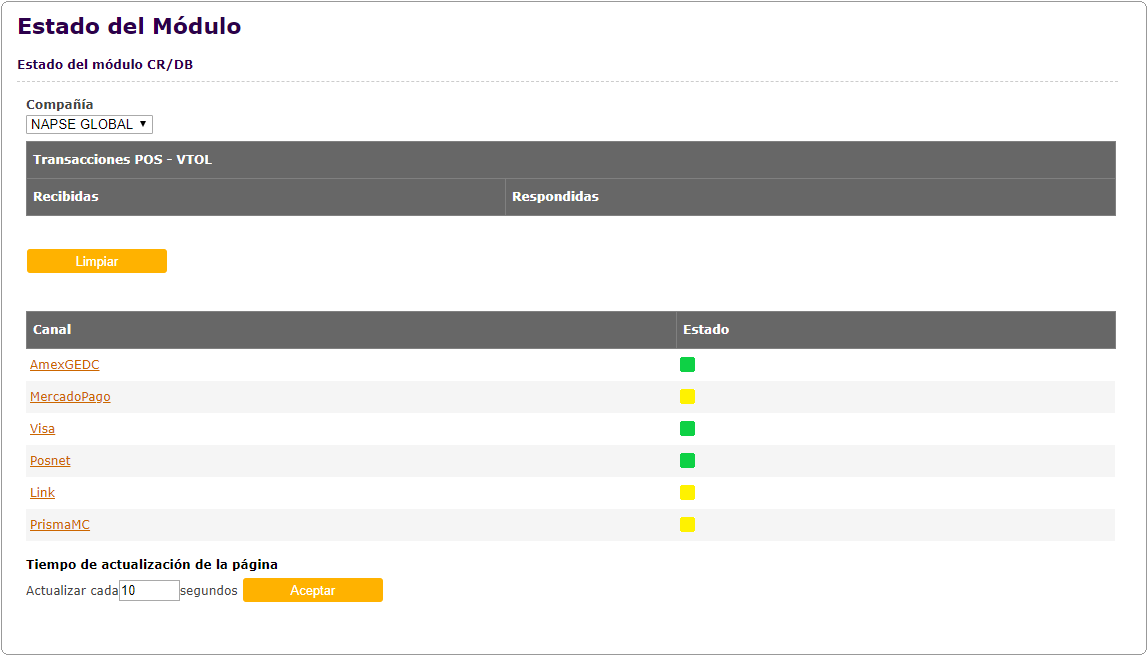The height and width of the screenshot is (656, 1147).
Task: Open the Compañía dropdown showing NAPSE GLOBAL
Action: 89,124
